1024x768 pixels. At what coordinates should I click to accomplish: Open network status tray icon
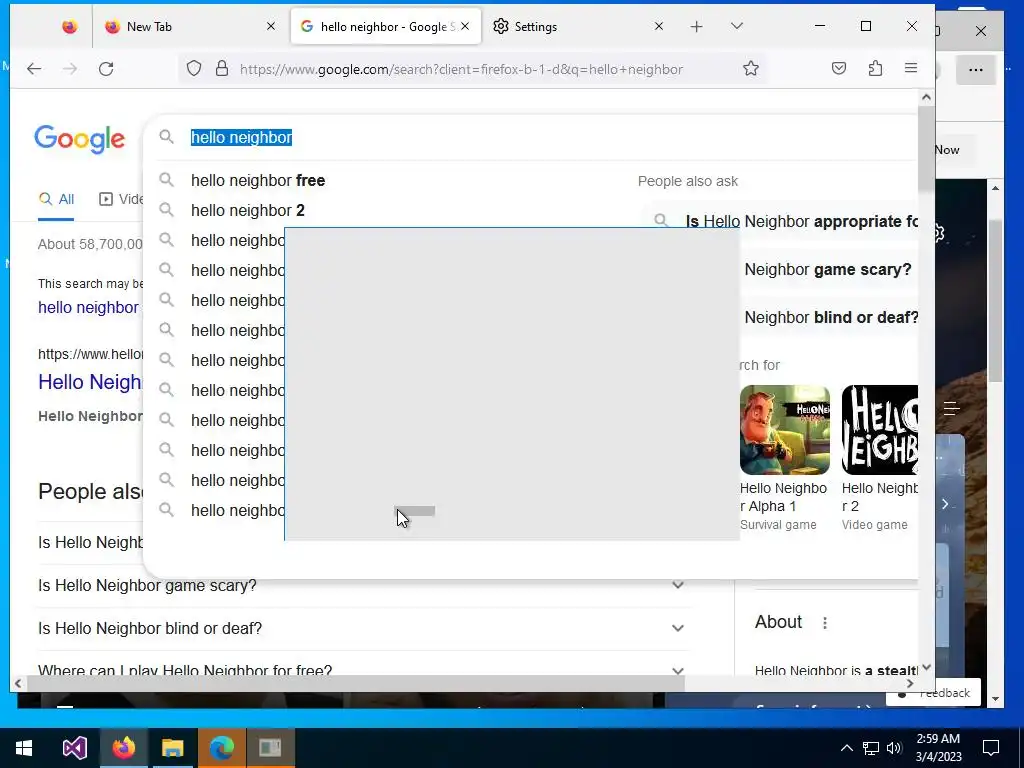click(x=871, y=748)
